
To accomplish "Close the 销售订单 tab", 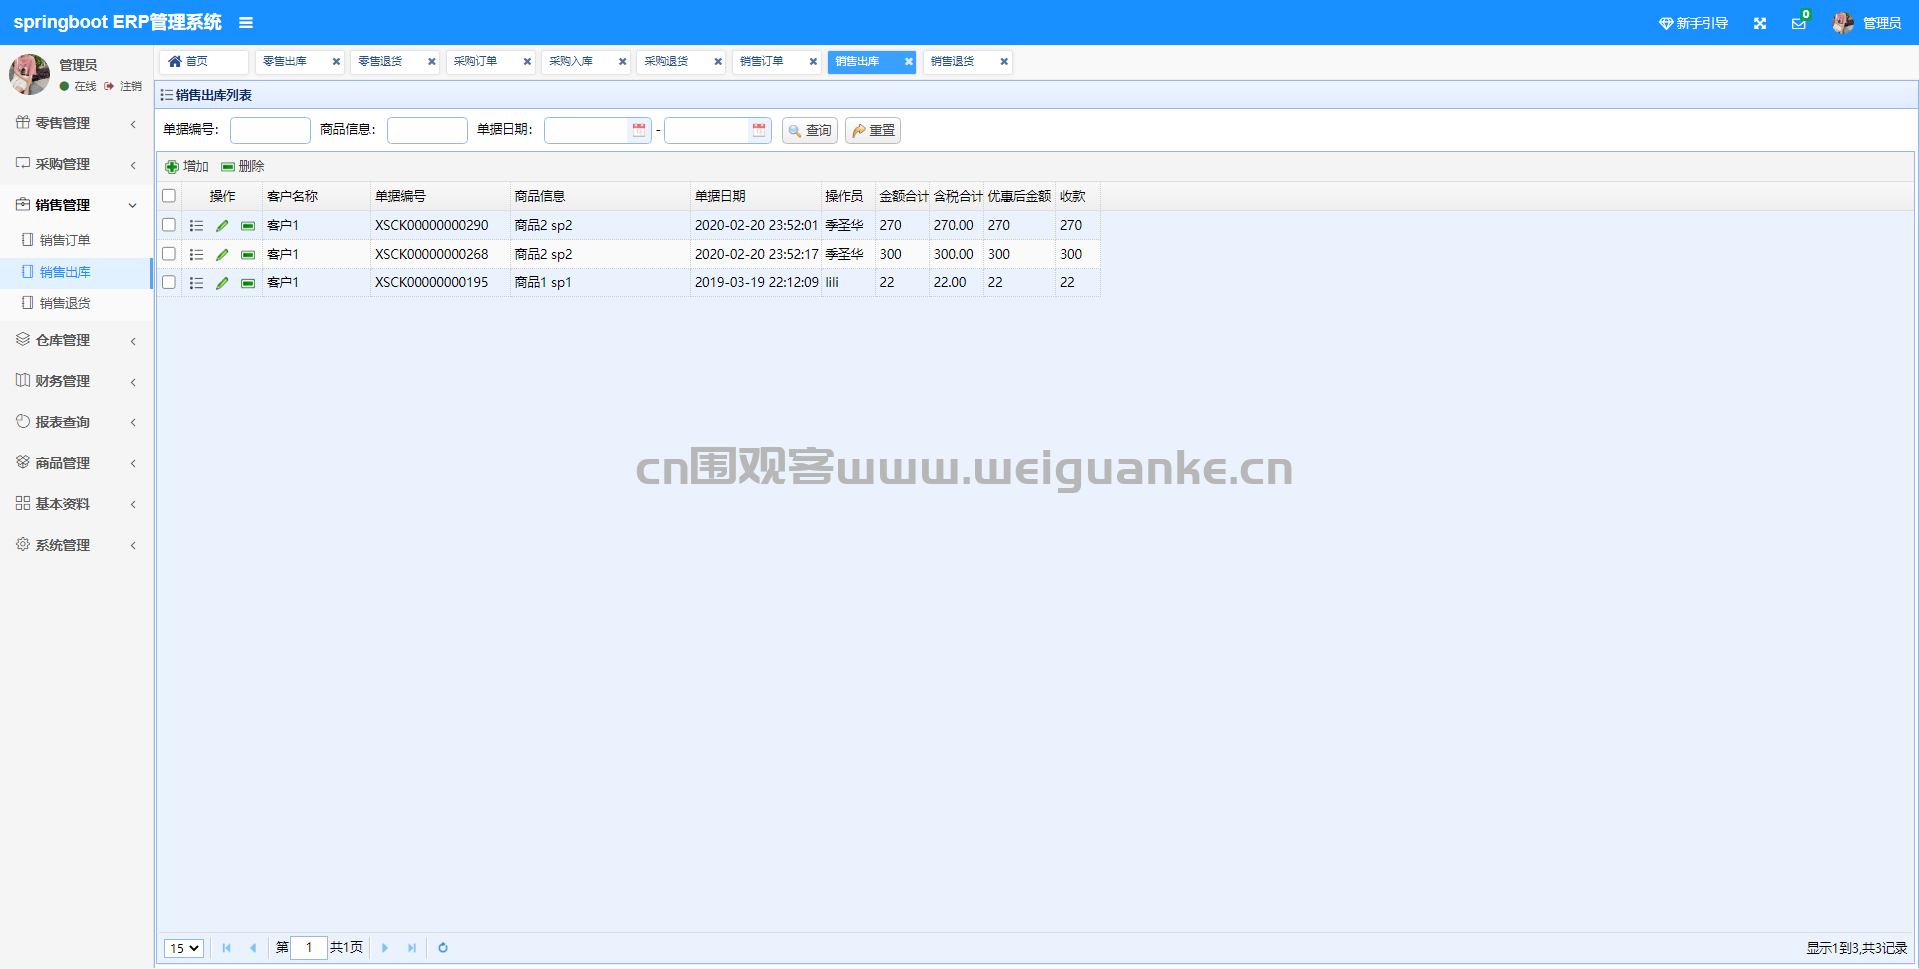I will 813,62.
